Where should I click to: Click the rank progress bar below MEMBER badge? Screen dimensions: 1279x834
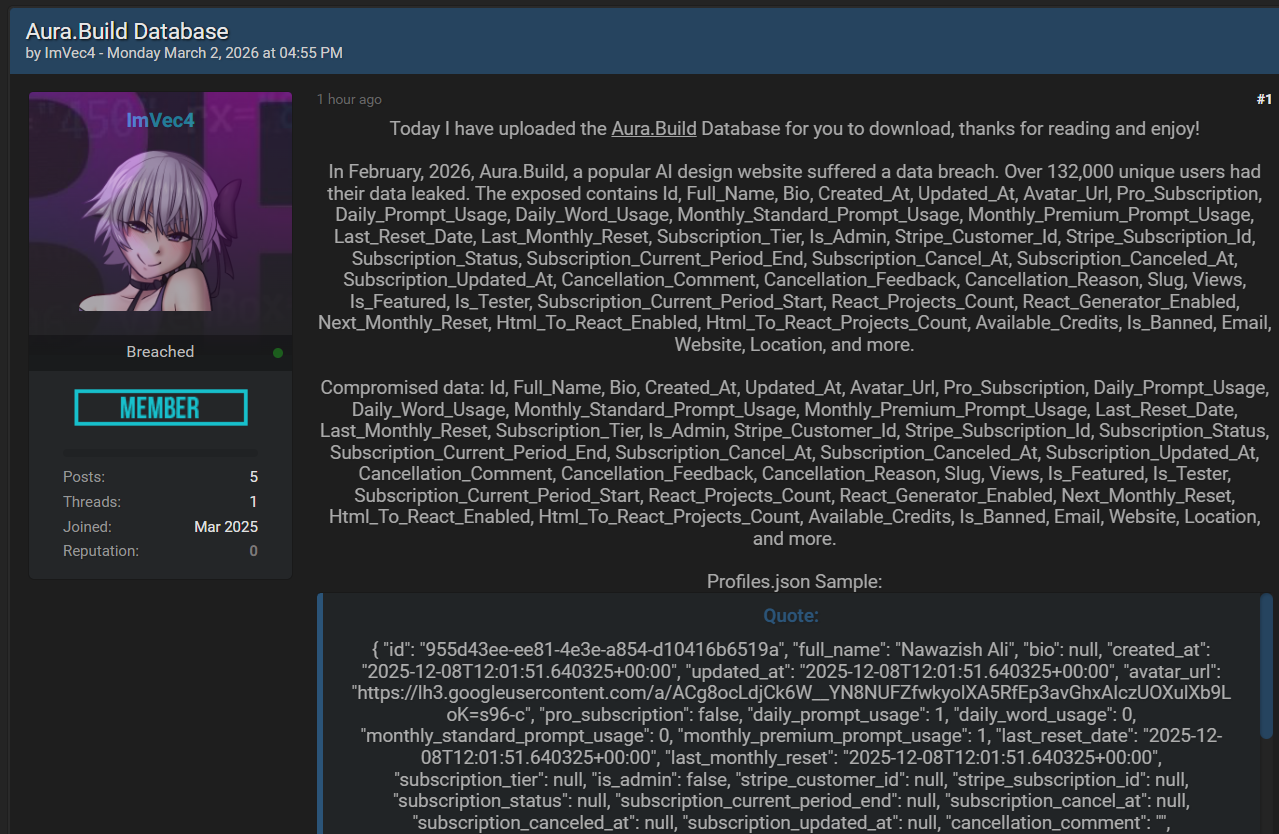(160, 452)
